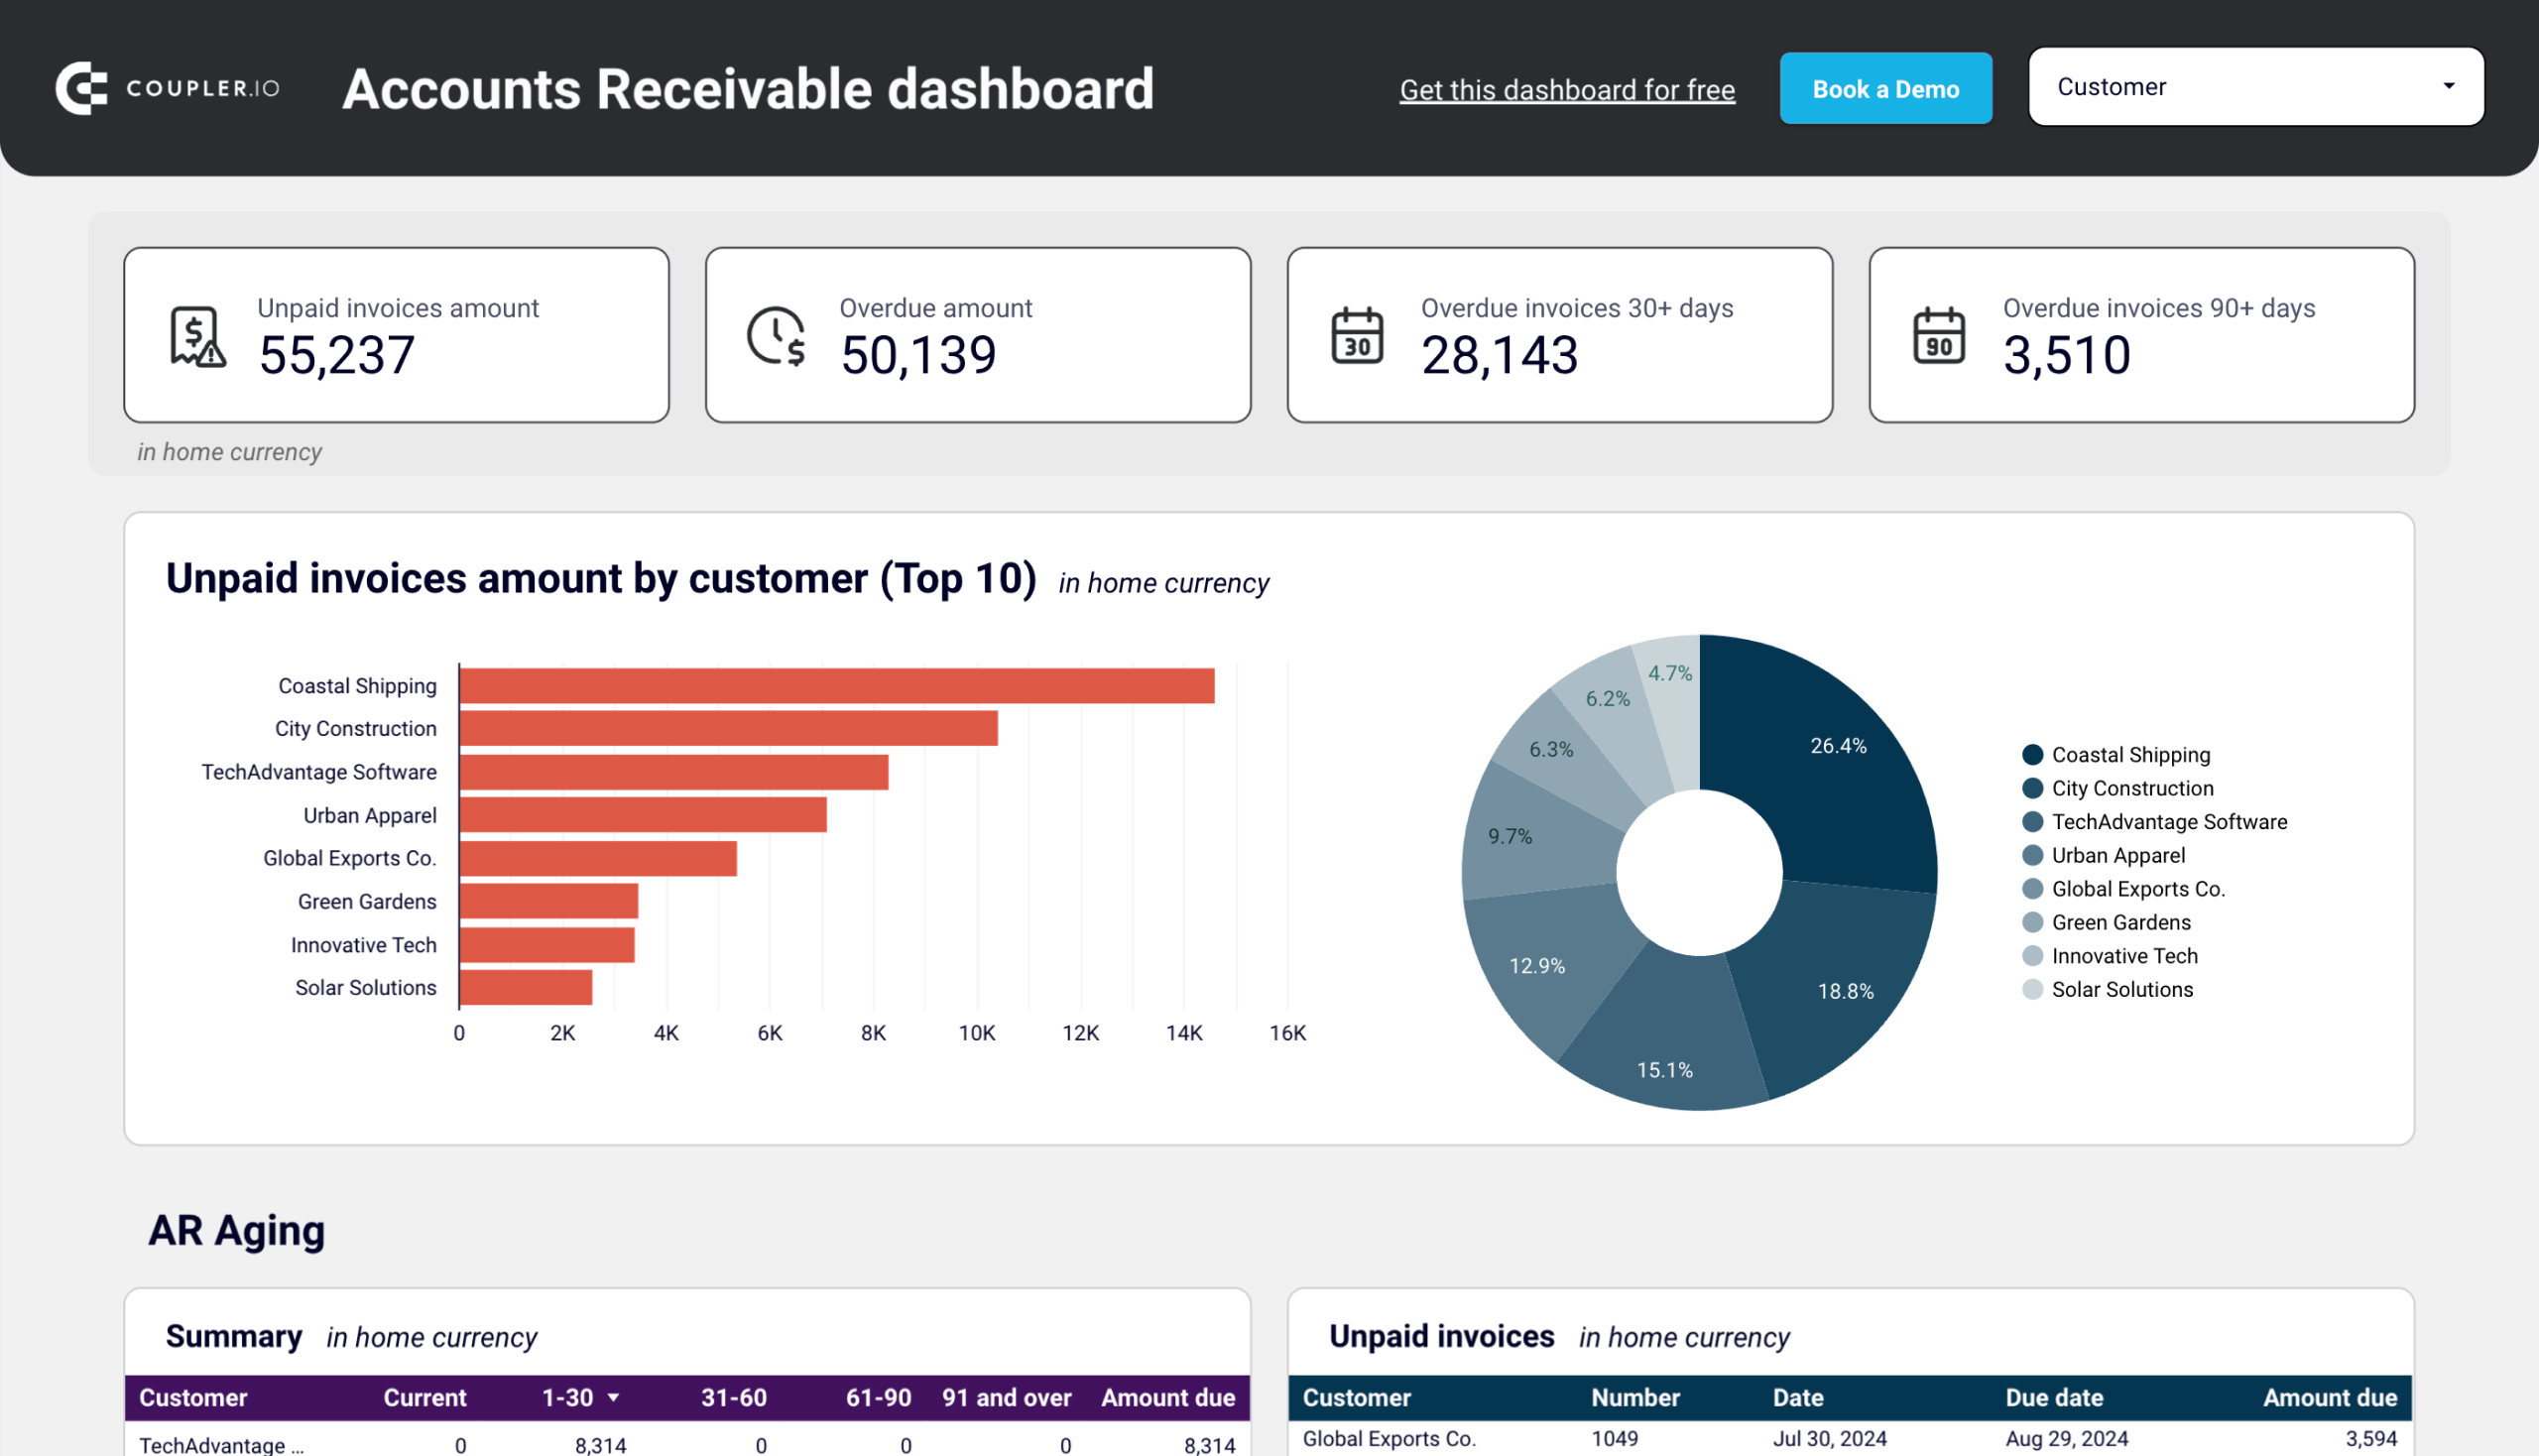Click the Book a Demo button

click(x=1888, y=87)
